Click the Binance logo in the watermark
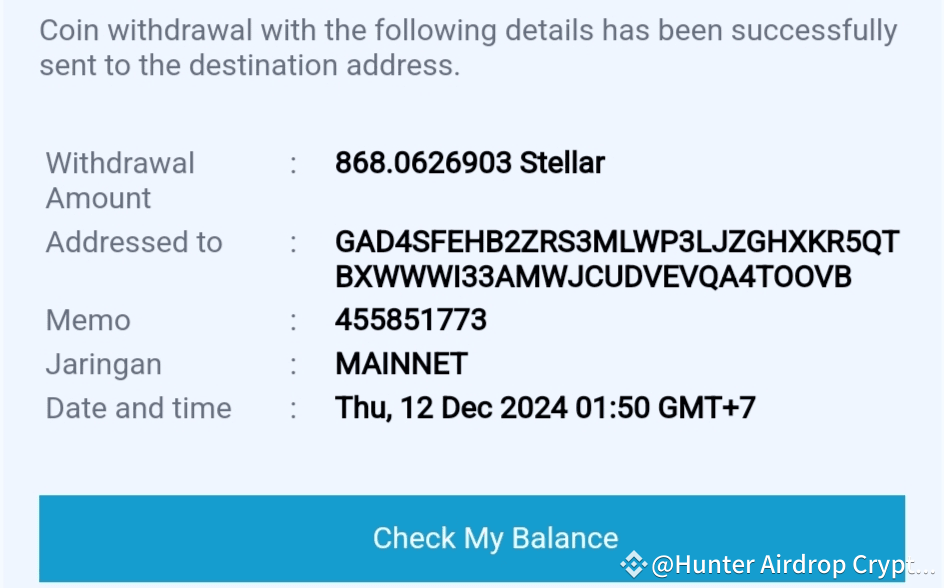 pyautogui.click(x=634, y=565)
